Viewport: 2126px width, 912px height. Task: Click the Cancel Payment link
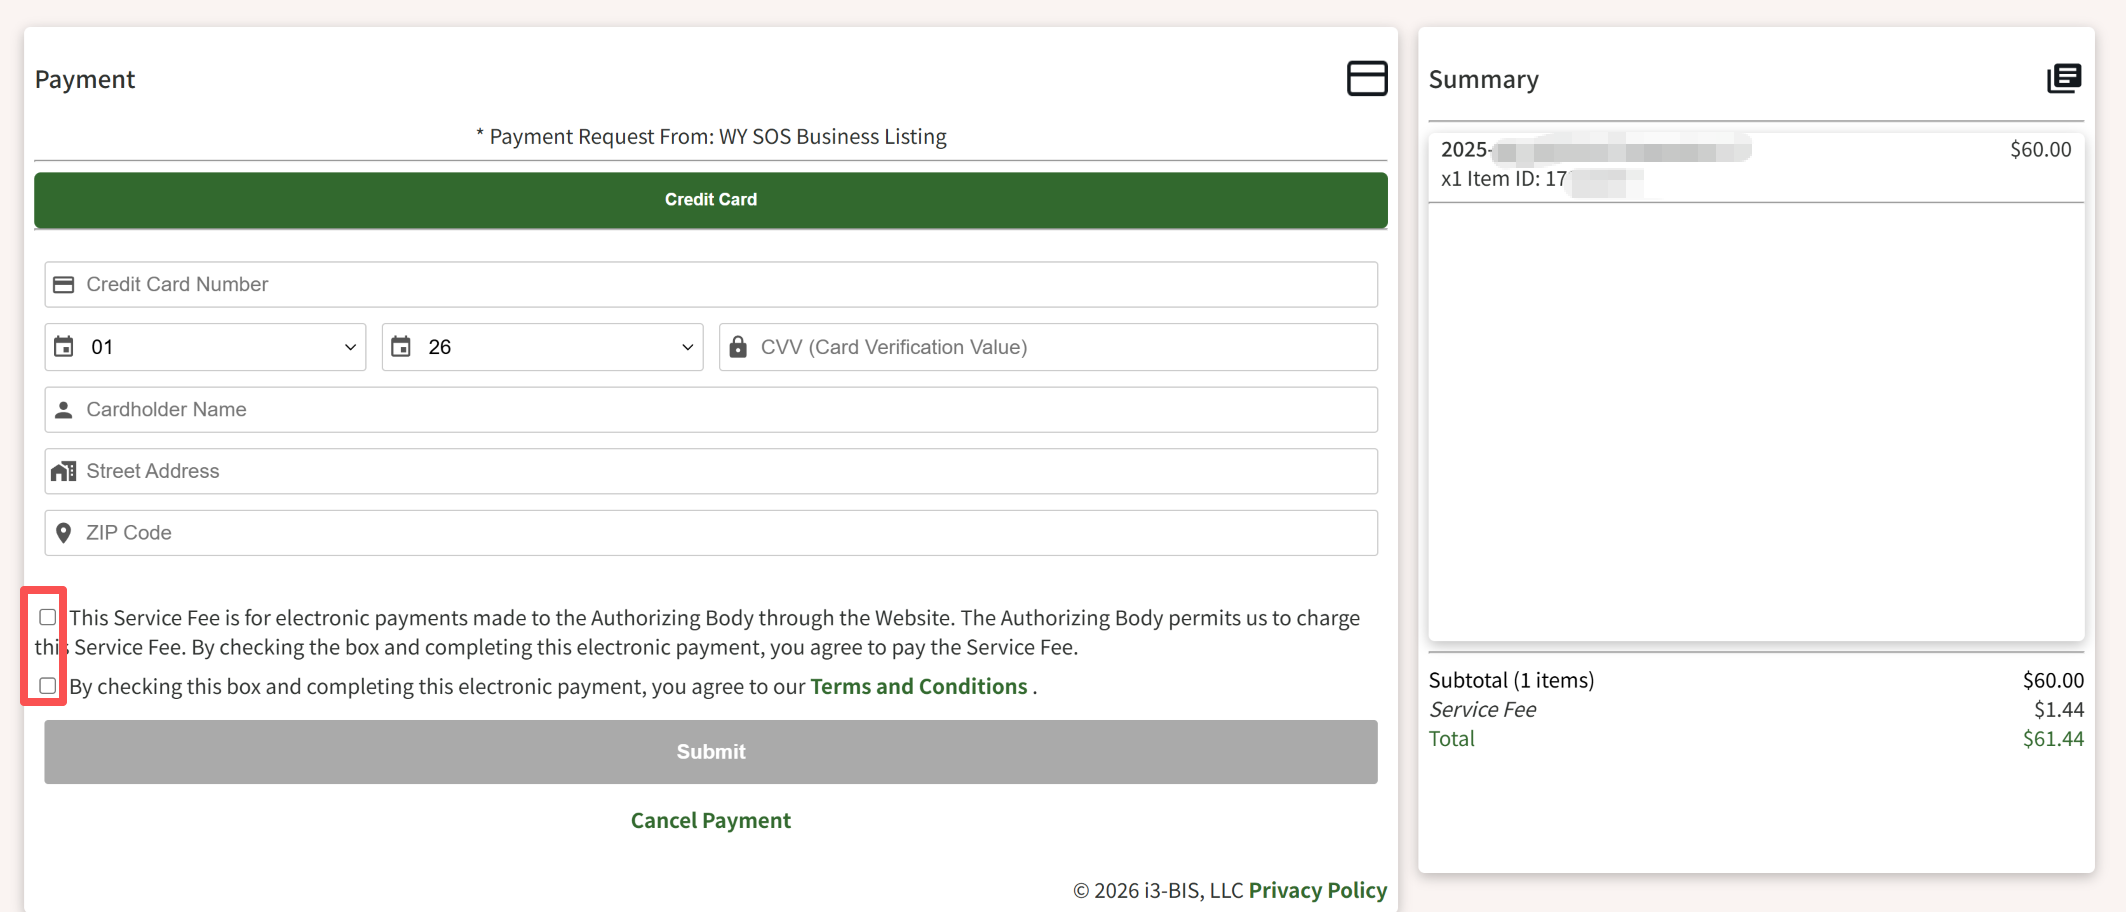click(x=711, y=821)
